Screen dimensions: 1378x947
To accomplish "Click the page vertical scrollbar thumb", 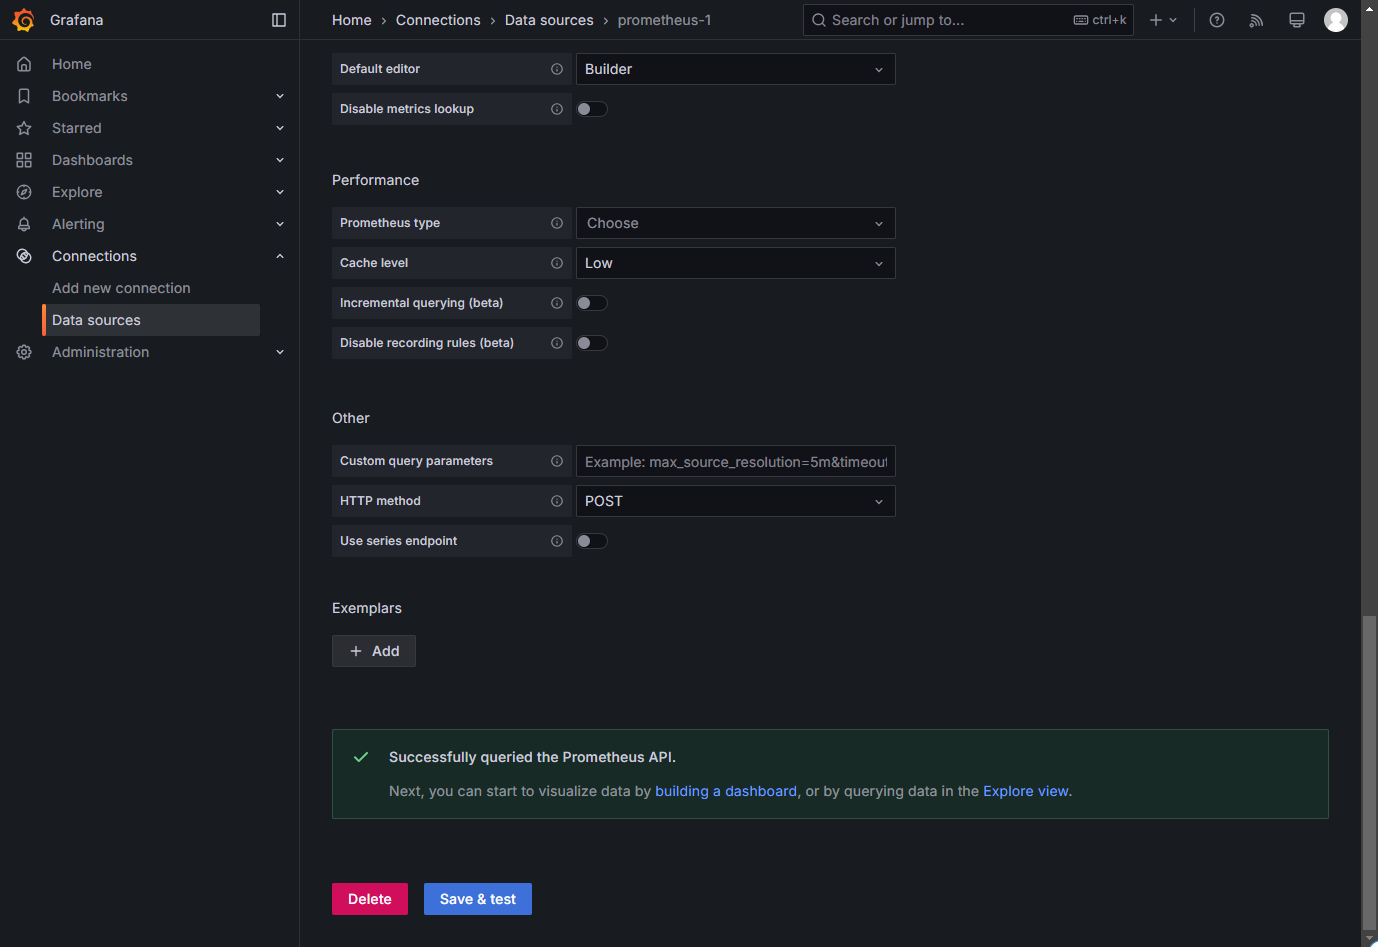I will 1369,772.
